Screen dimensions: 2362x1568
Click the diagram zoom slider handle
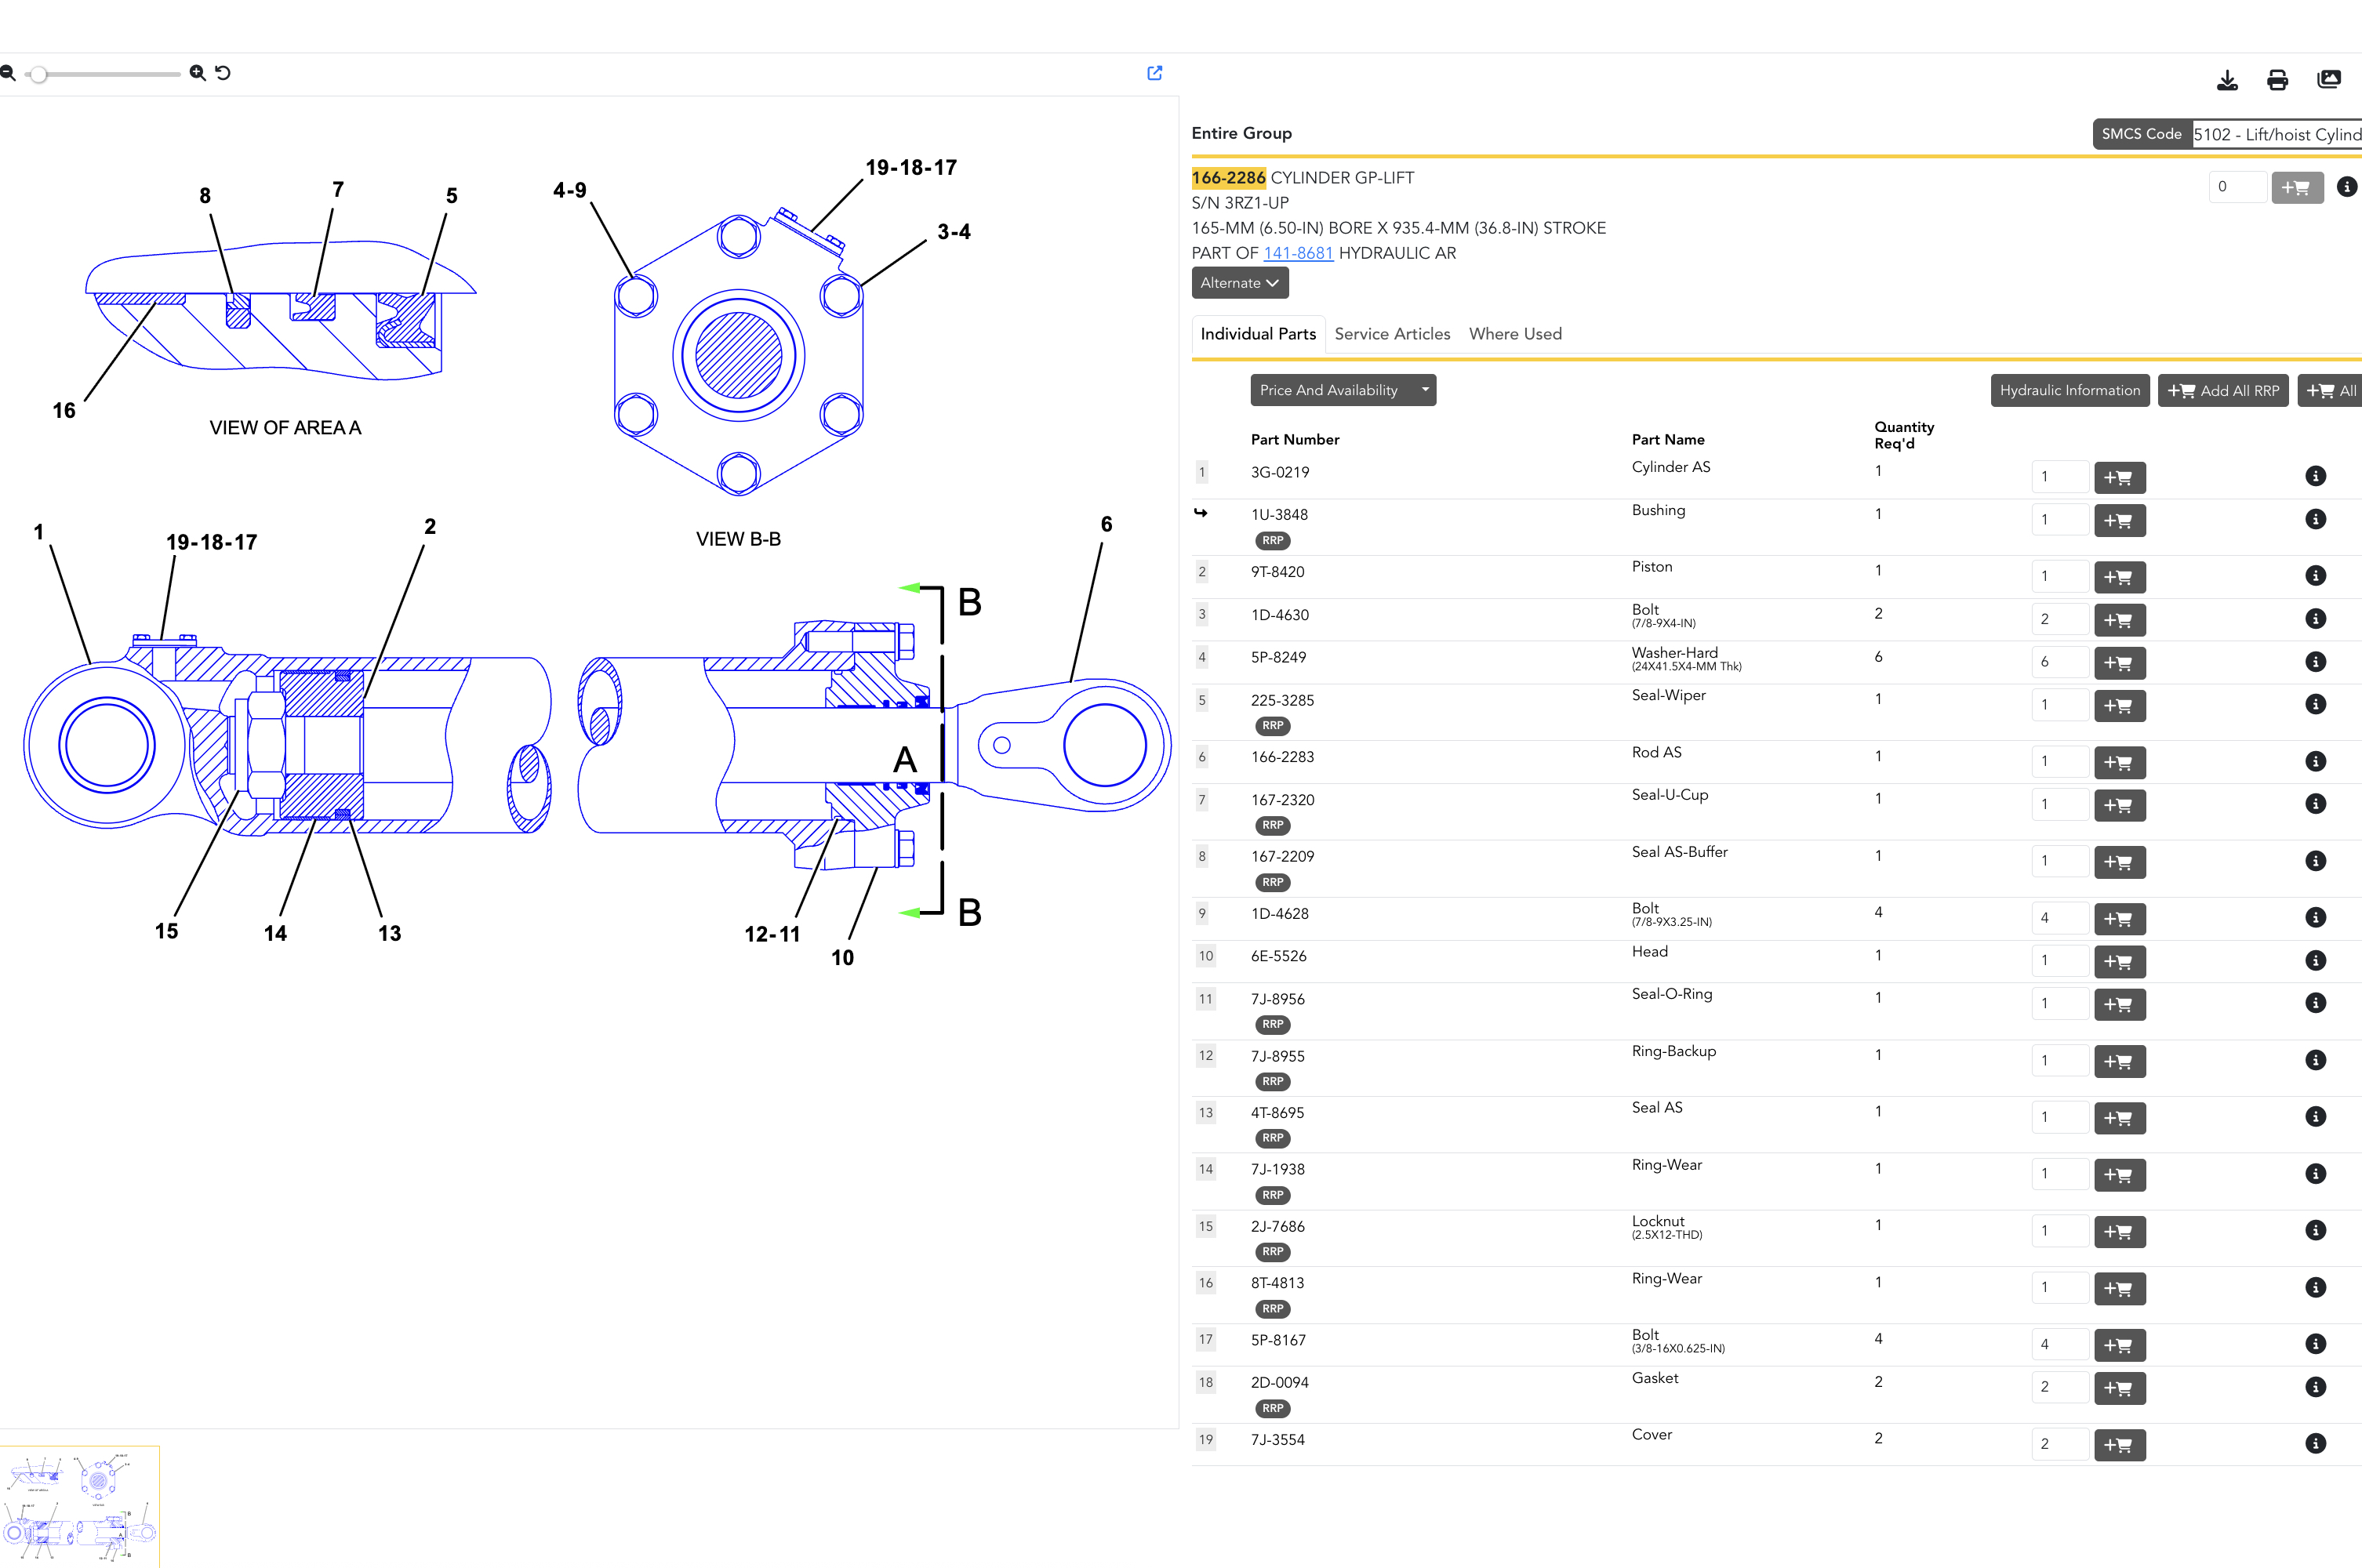click(38, 74)
